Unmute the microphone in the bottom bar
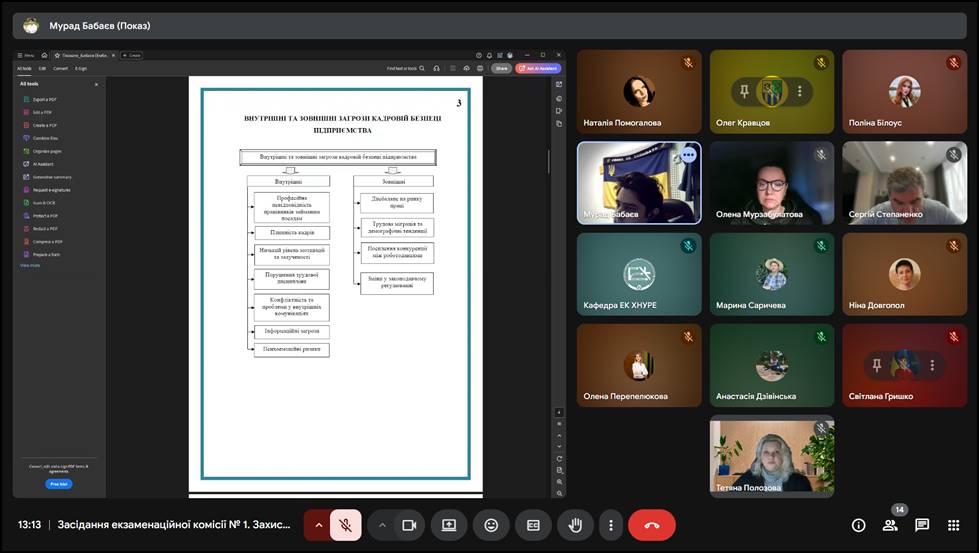 (x=345, y=525)
